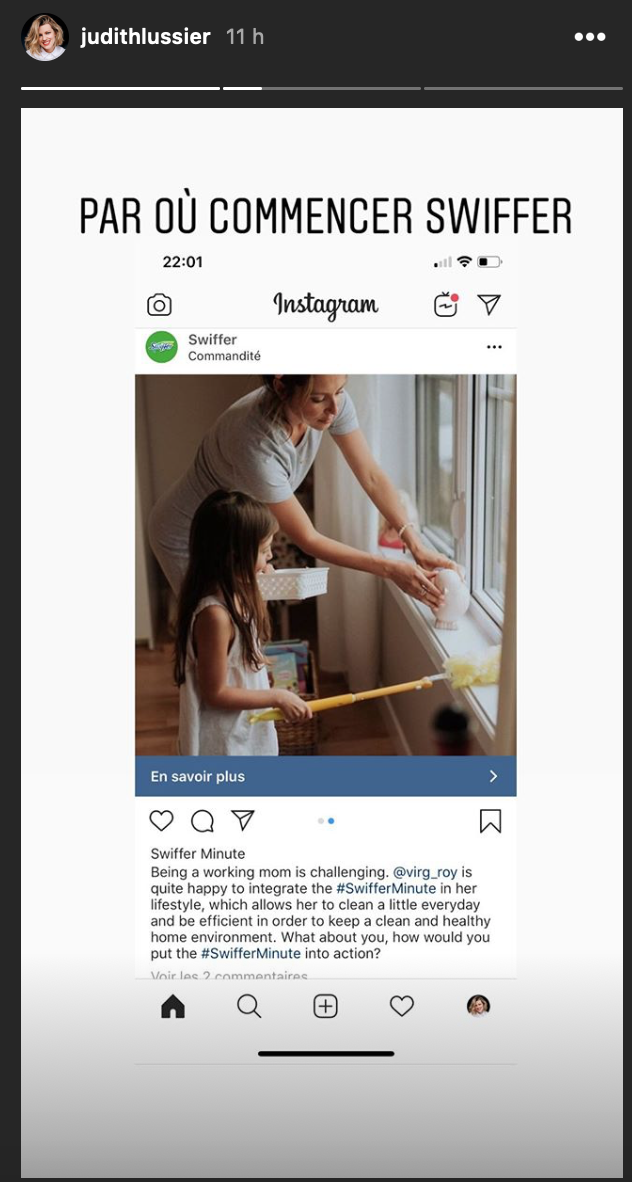Open direct messages paper plane icon
632x1182 pixels.
(x=489, y=304)
